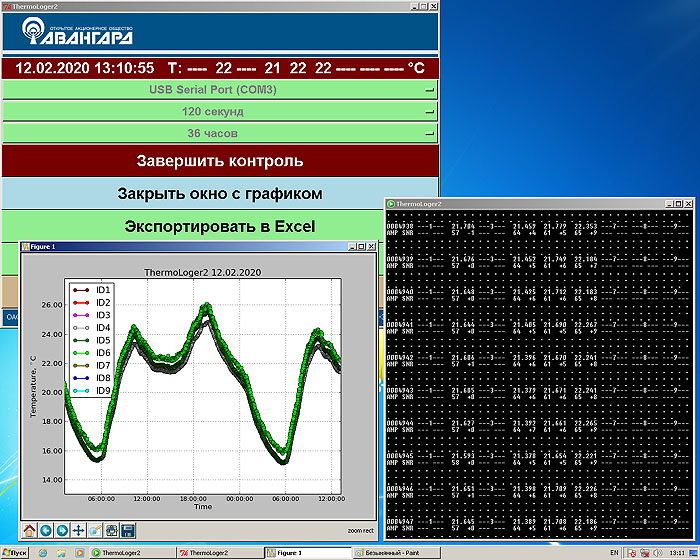The height and width of the screenshot is (560, 700).
Task: Click ID3 legend entry in plot
Action: (92, 315)
